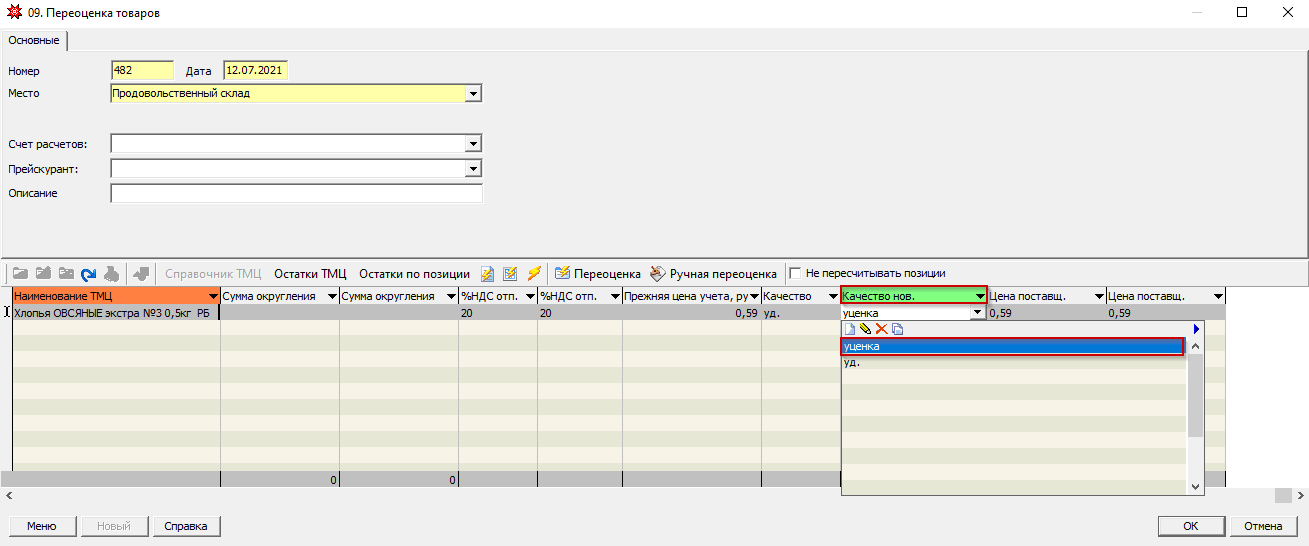Image resolution: width=1309 pixels, height=546 pixels.
Task: Open Остатки ТМЦ from the toolbar
Action: click(x=310, y=273)
